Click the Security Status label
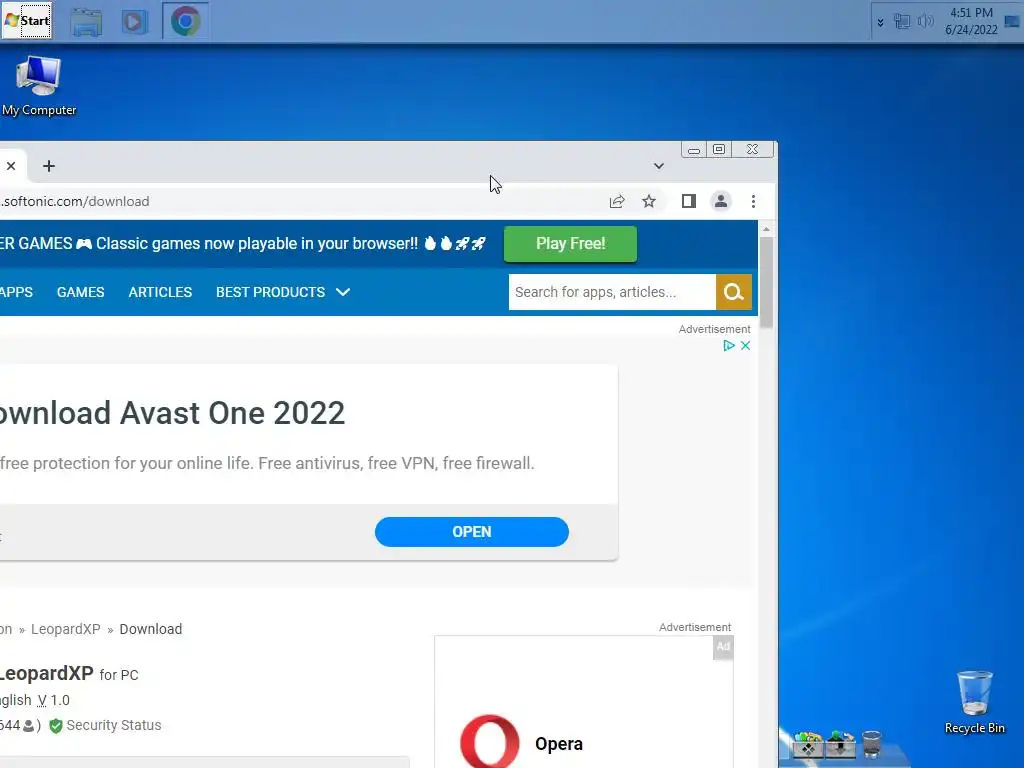The image size is (1024, 768). coord(114,725)
